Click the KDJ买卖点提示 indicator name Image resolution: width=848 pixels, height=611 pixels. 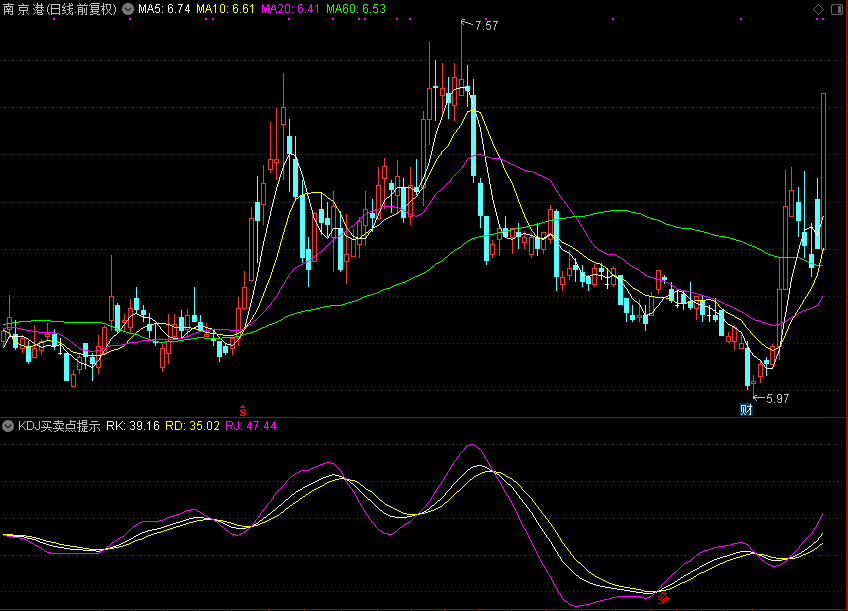coord(59,426)
